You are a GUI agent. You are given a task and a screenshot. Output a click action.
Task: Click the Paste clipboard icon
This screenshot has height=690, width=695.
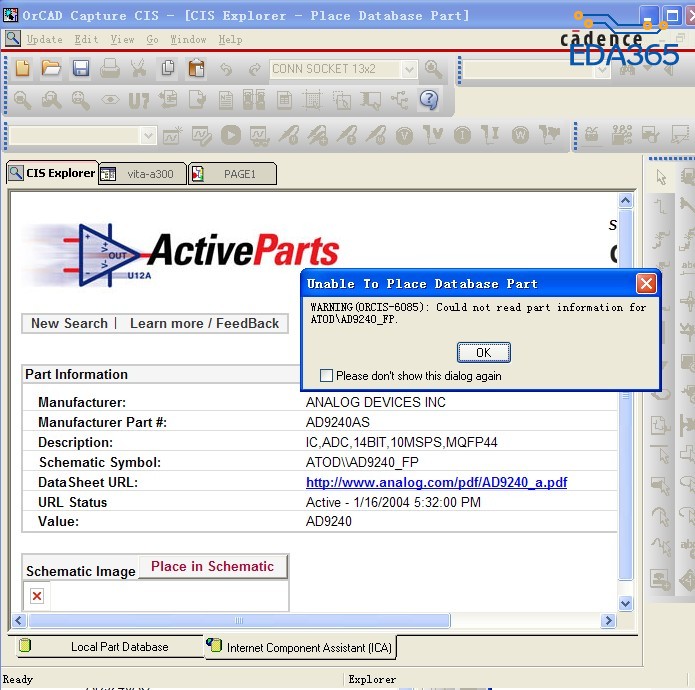pyautogui.click(x=196, y=69)
